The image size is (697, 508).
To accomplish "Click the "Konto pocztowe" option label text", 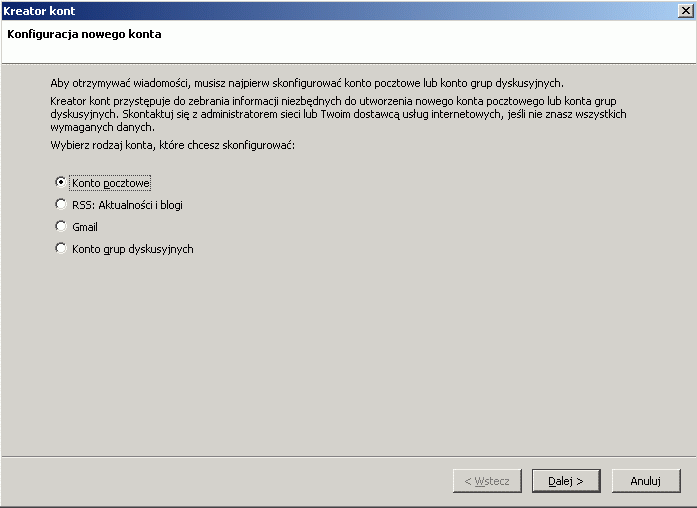I will (111, 183).
